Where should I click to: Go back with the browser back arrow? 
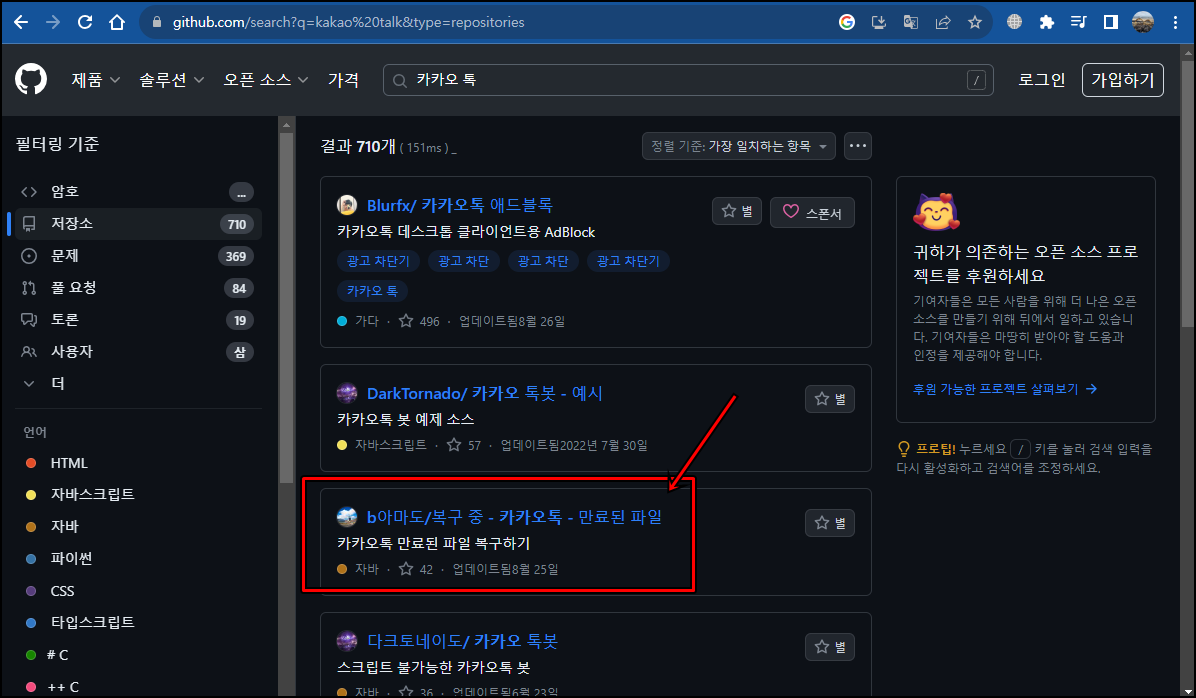(x=21, y=22)
